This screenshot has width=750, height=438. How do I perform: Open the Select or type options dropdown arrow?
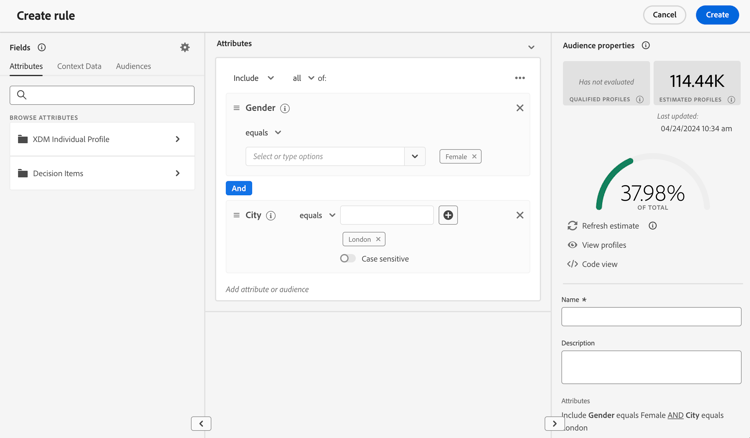(x=415, y=156)
